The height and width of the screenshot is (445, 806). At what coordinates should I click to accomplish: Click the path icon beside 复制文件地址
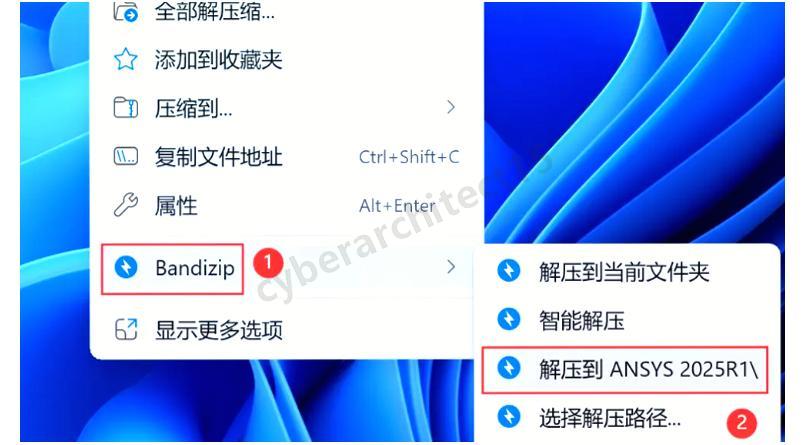(x=126, y=156)
